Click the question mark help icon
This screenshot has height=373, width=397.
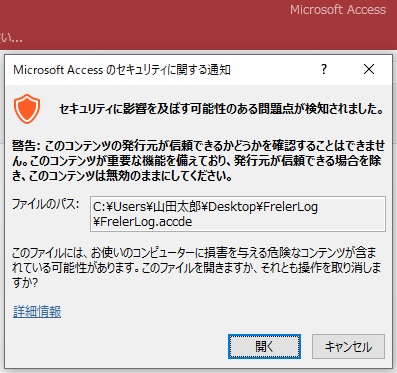[x=324, y=69]
